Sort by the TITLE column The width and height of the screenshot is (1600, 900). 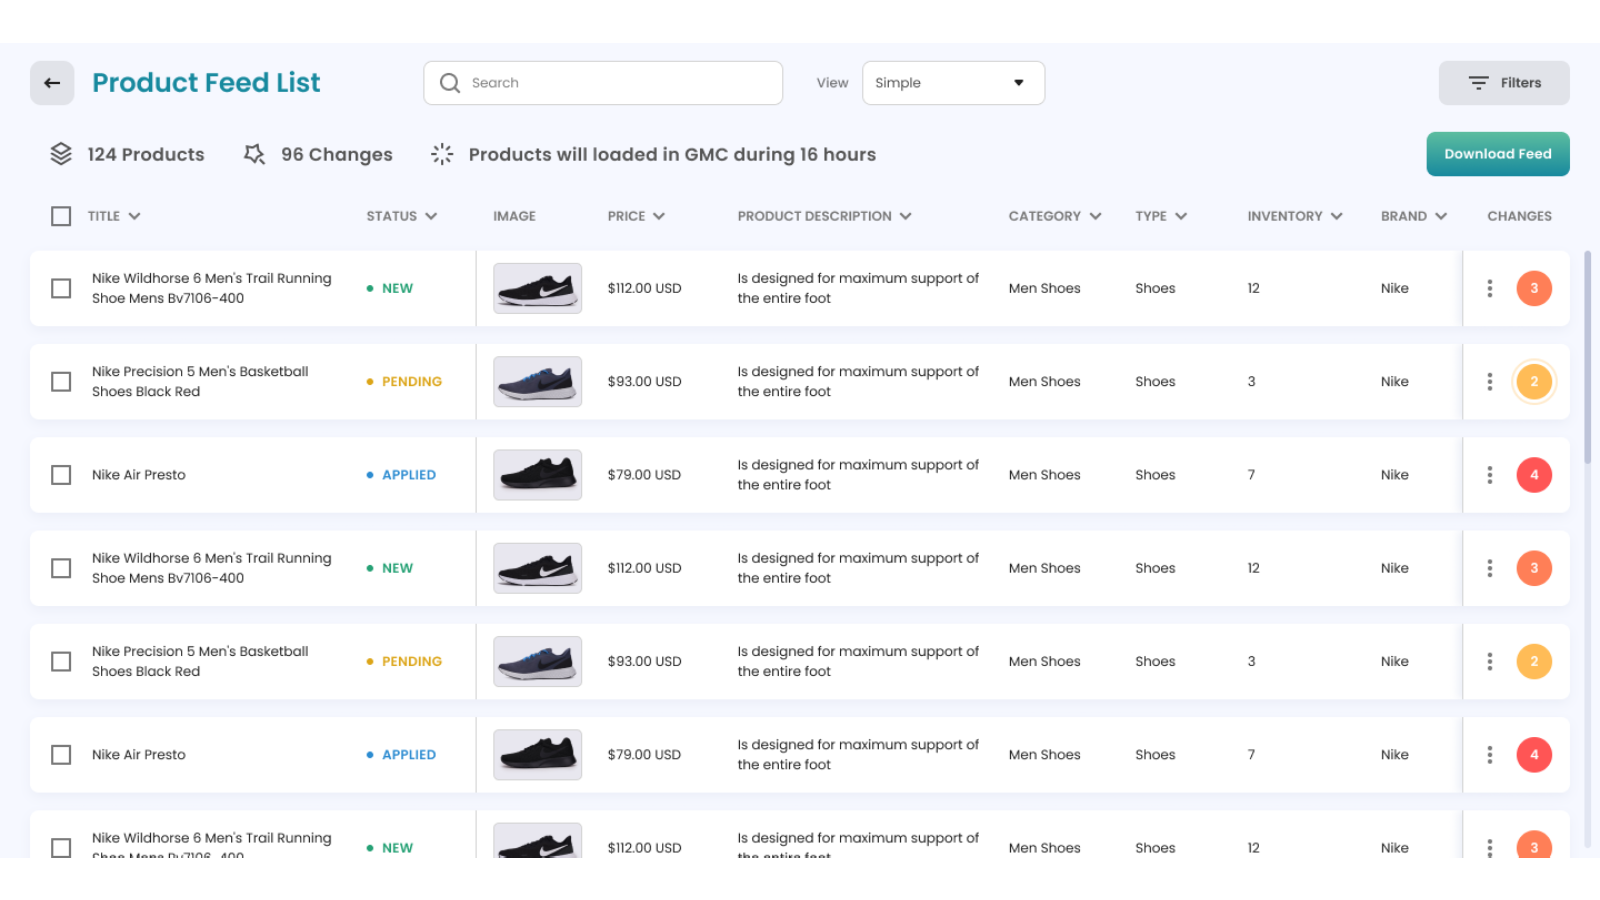point(113,216)
